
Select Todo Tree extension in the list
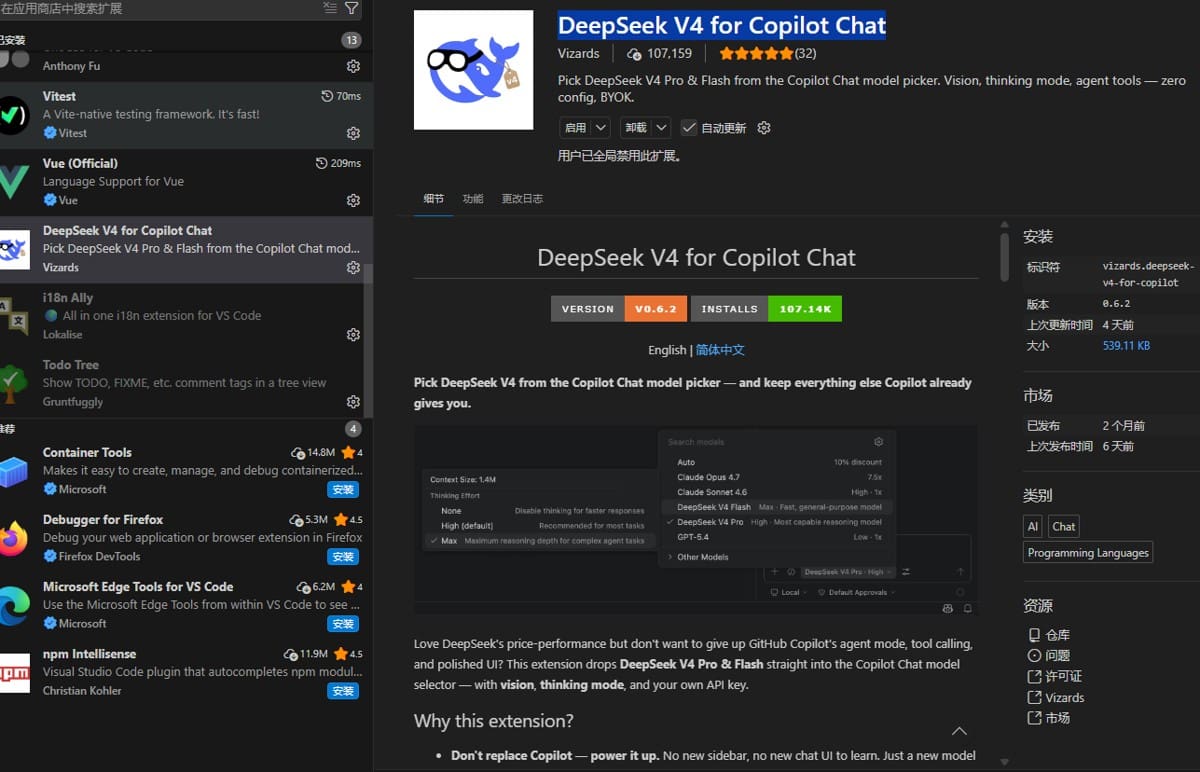186,384
